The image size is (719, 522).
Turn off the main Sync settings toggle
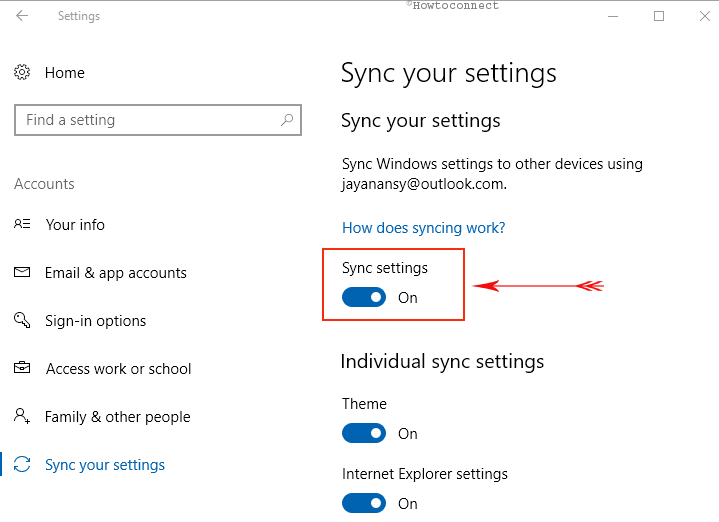[x=364, y=297]
